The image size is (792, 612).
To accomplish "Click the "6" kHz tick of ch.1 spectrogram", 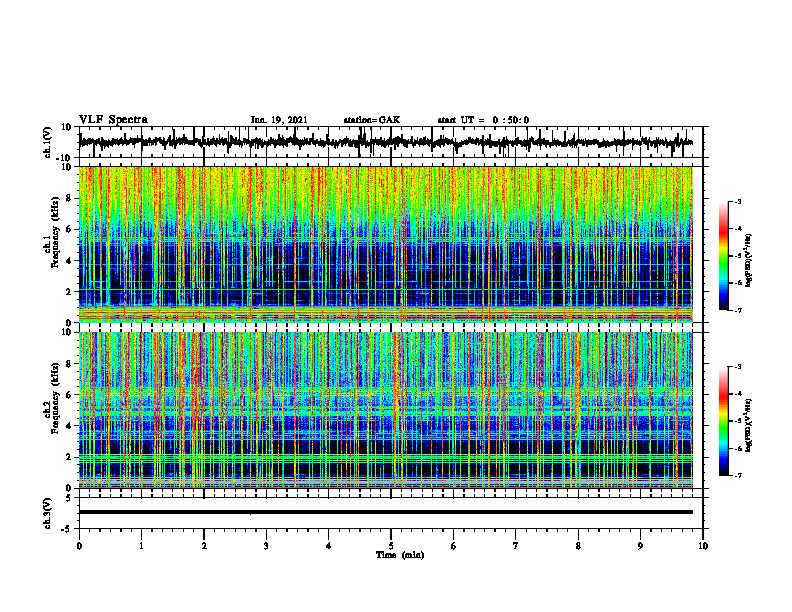I will tap(70, 229).
